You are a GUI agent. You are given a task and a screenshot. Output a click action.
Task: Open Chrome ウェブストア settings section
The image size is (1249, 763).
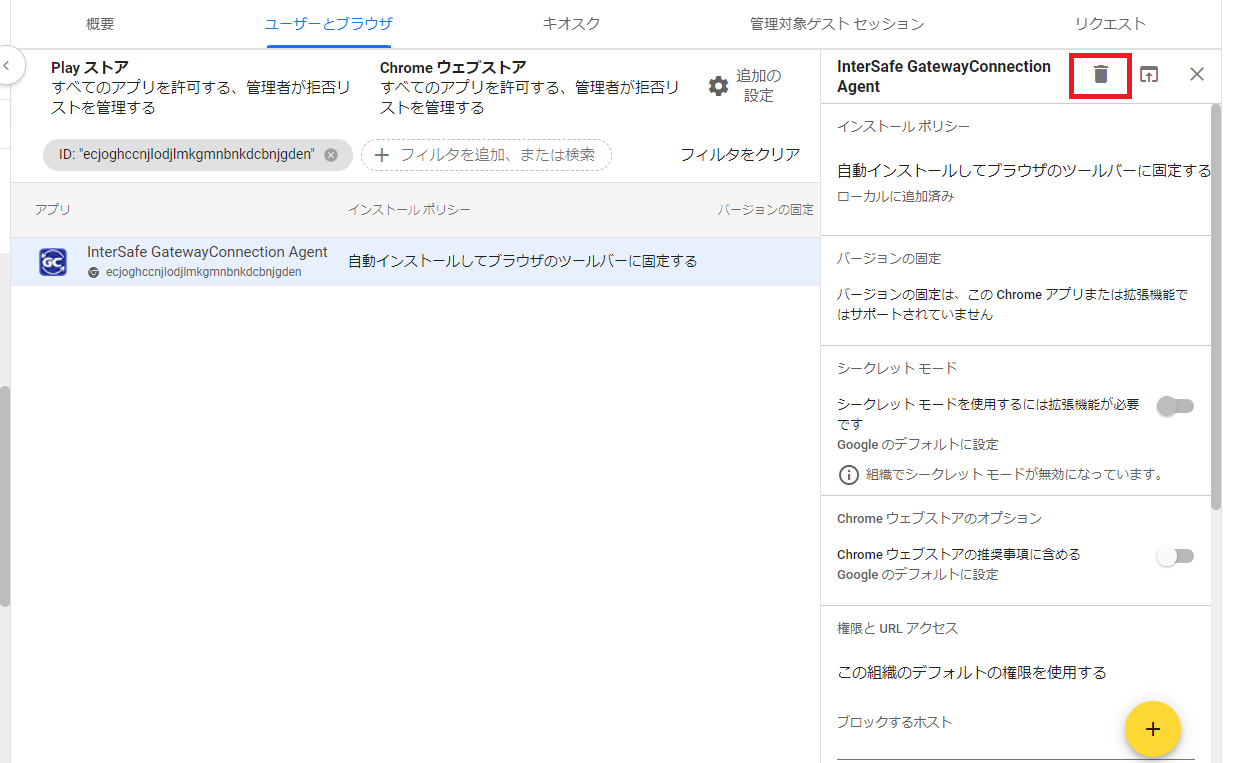[x=530, y=87]
